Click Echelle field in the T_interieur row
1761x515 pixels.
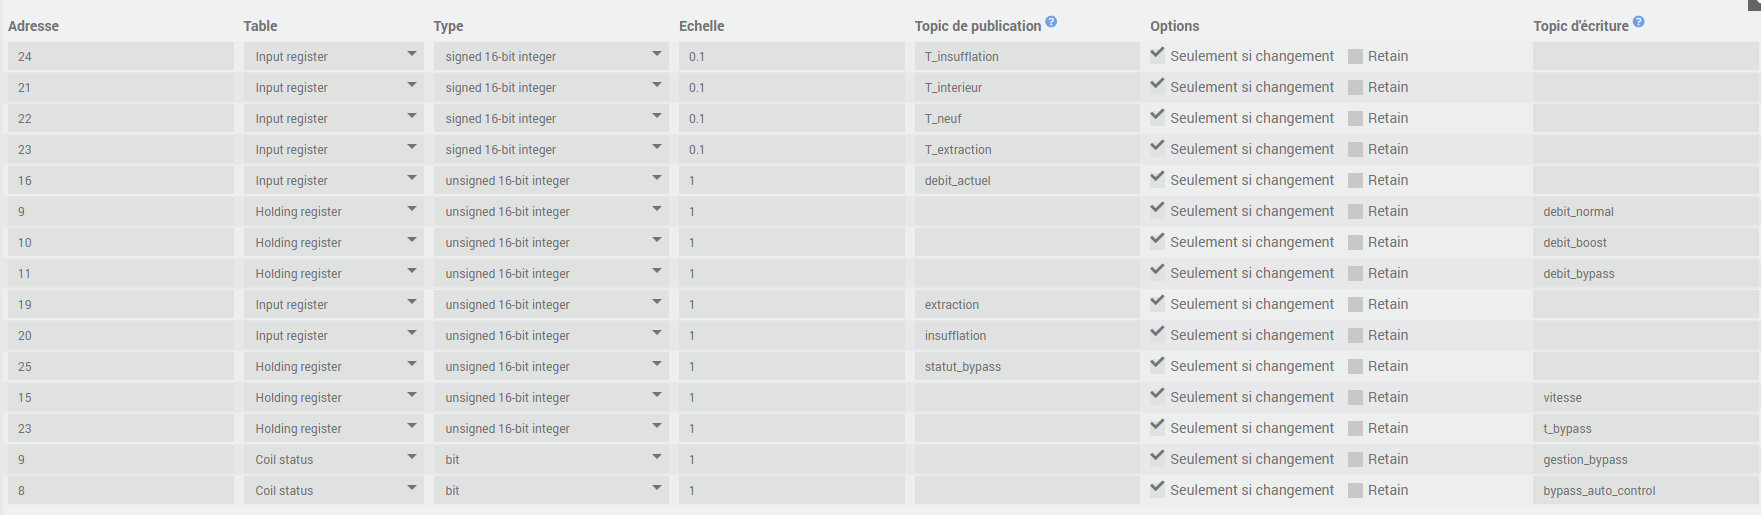coord(791,88)
